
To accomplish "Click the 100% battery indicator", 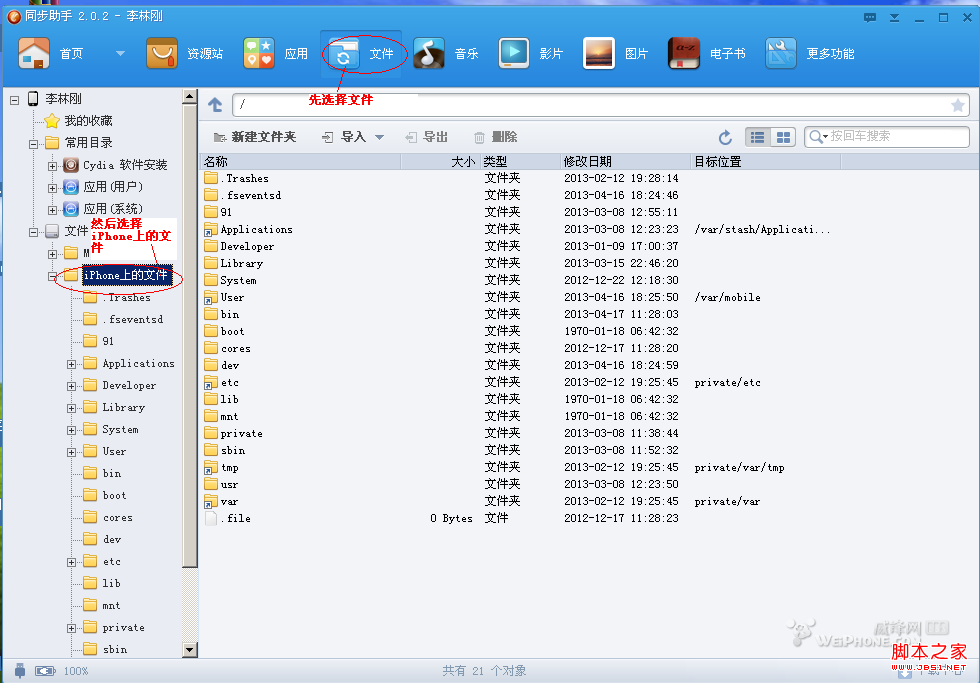I will point(44,671).
